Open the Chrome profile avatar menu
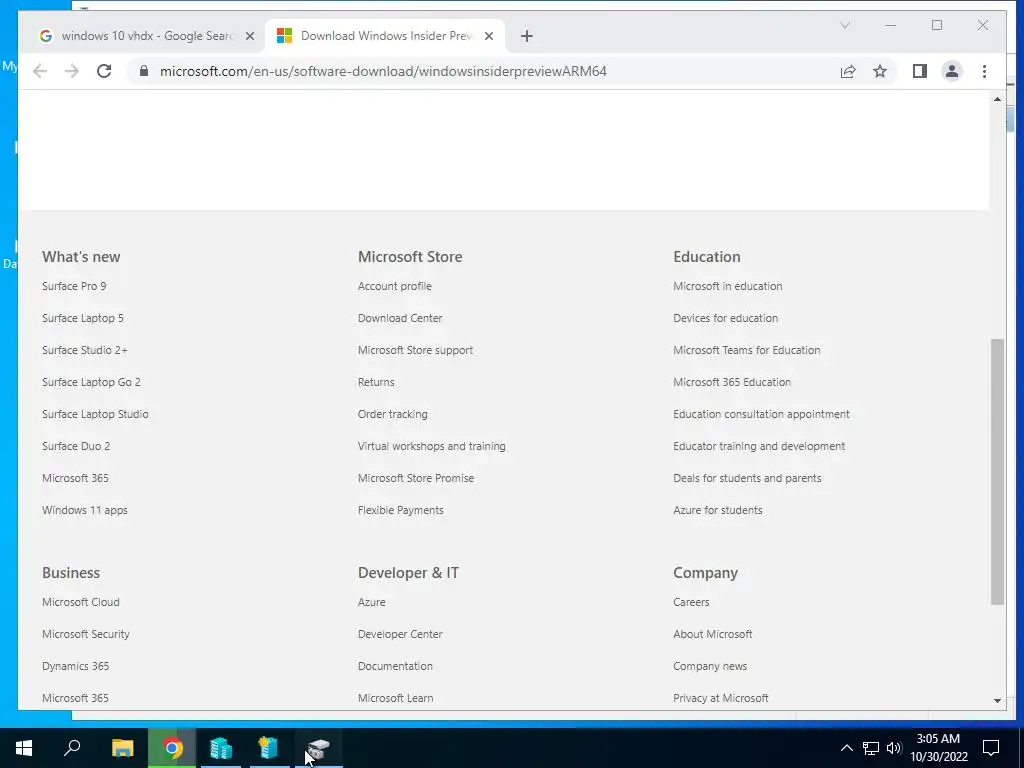 pos(952,71)
